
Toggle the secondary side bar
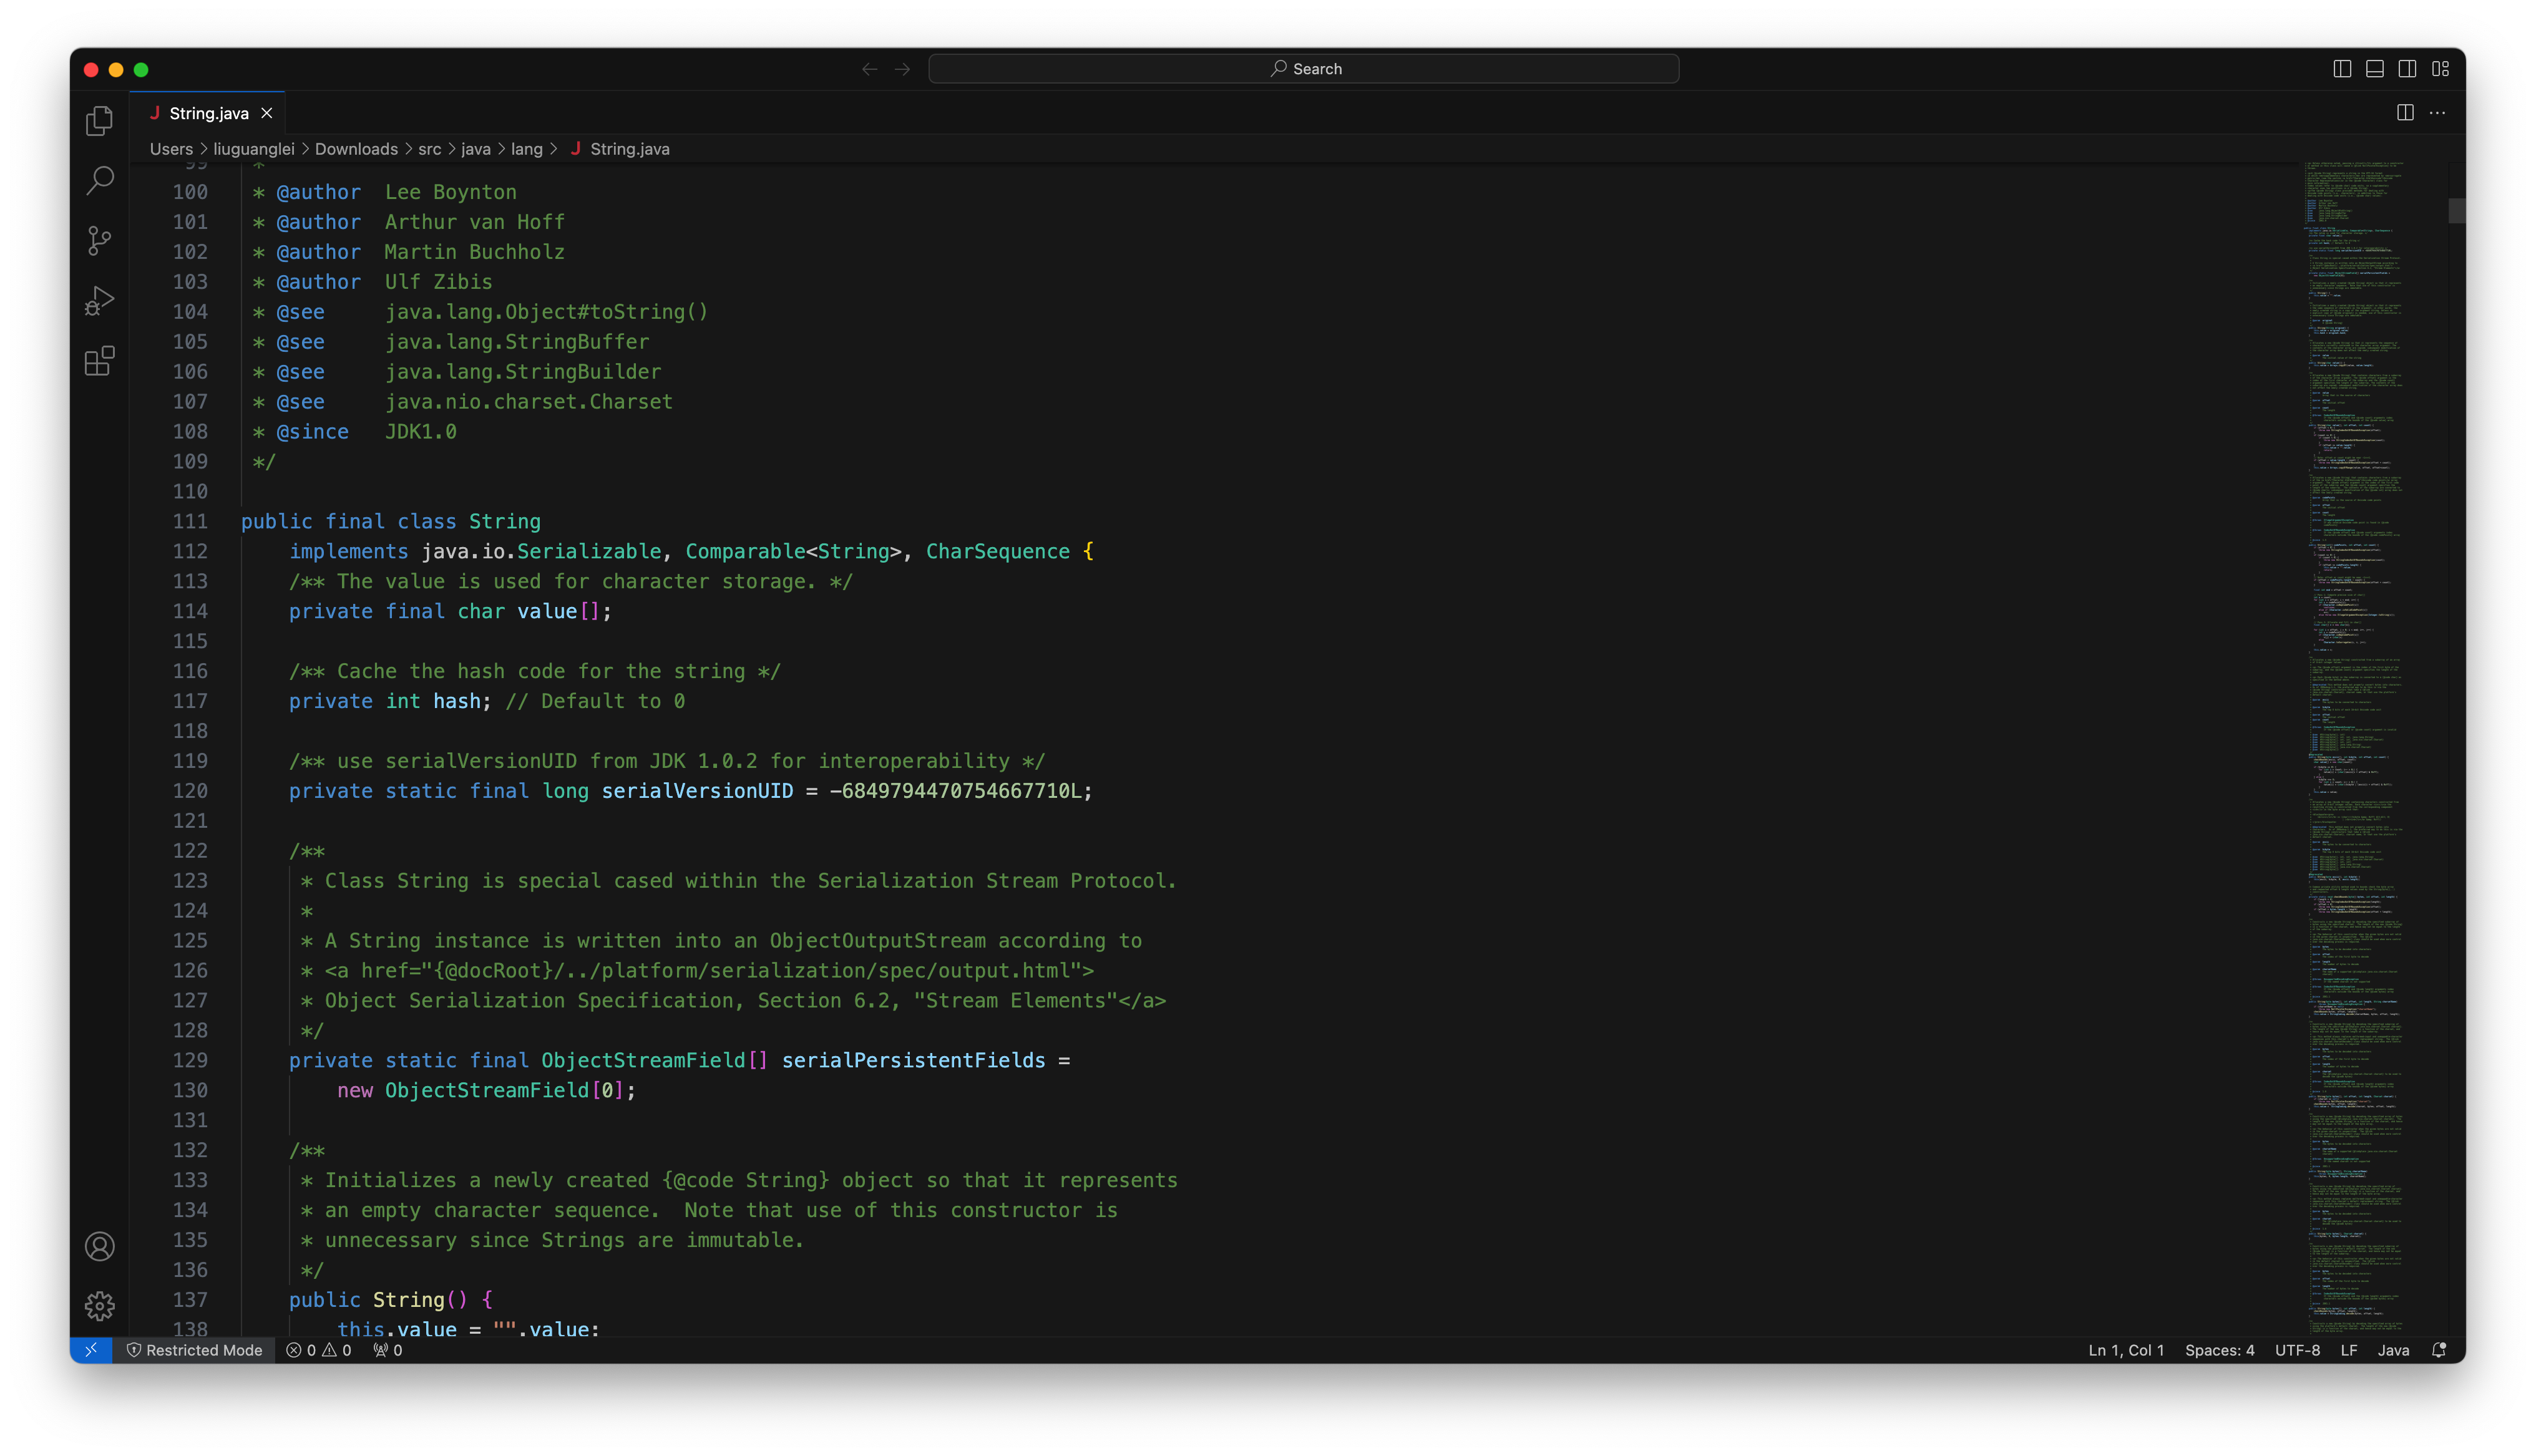coord(2408,69)
